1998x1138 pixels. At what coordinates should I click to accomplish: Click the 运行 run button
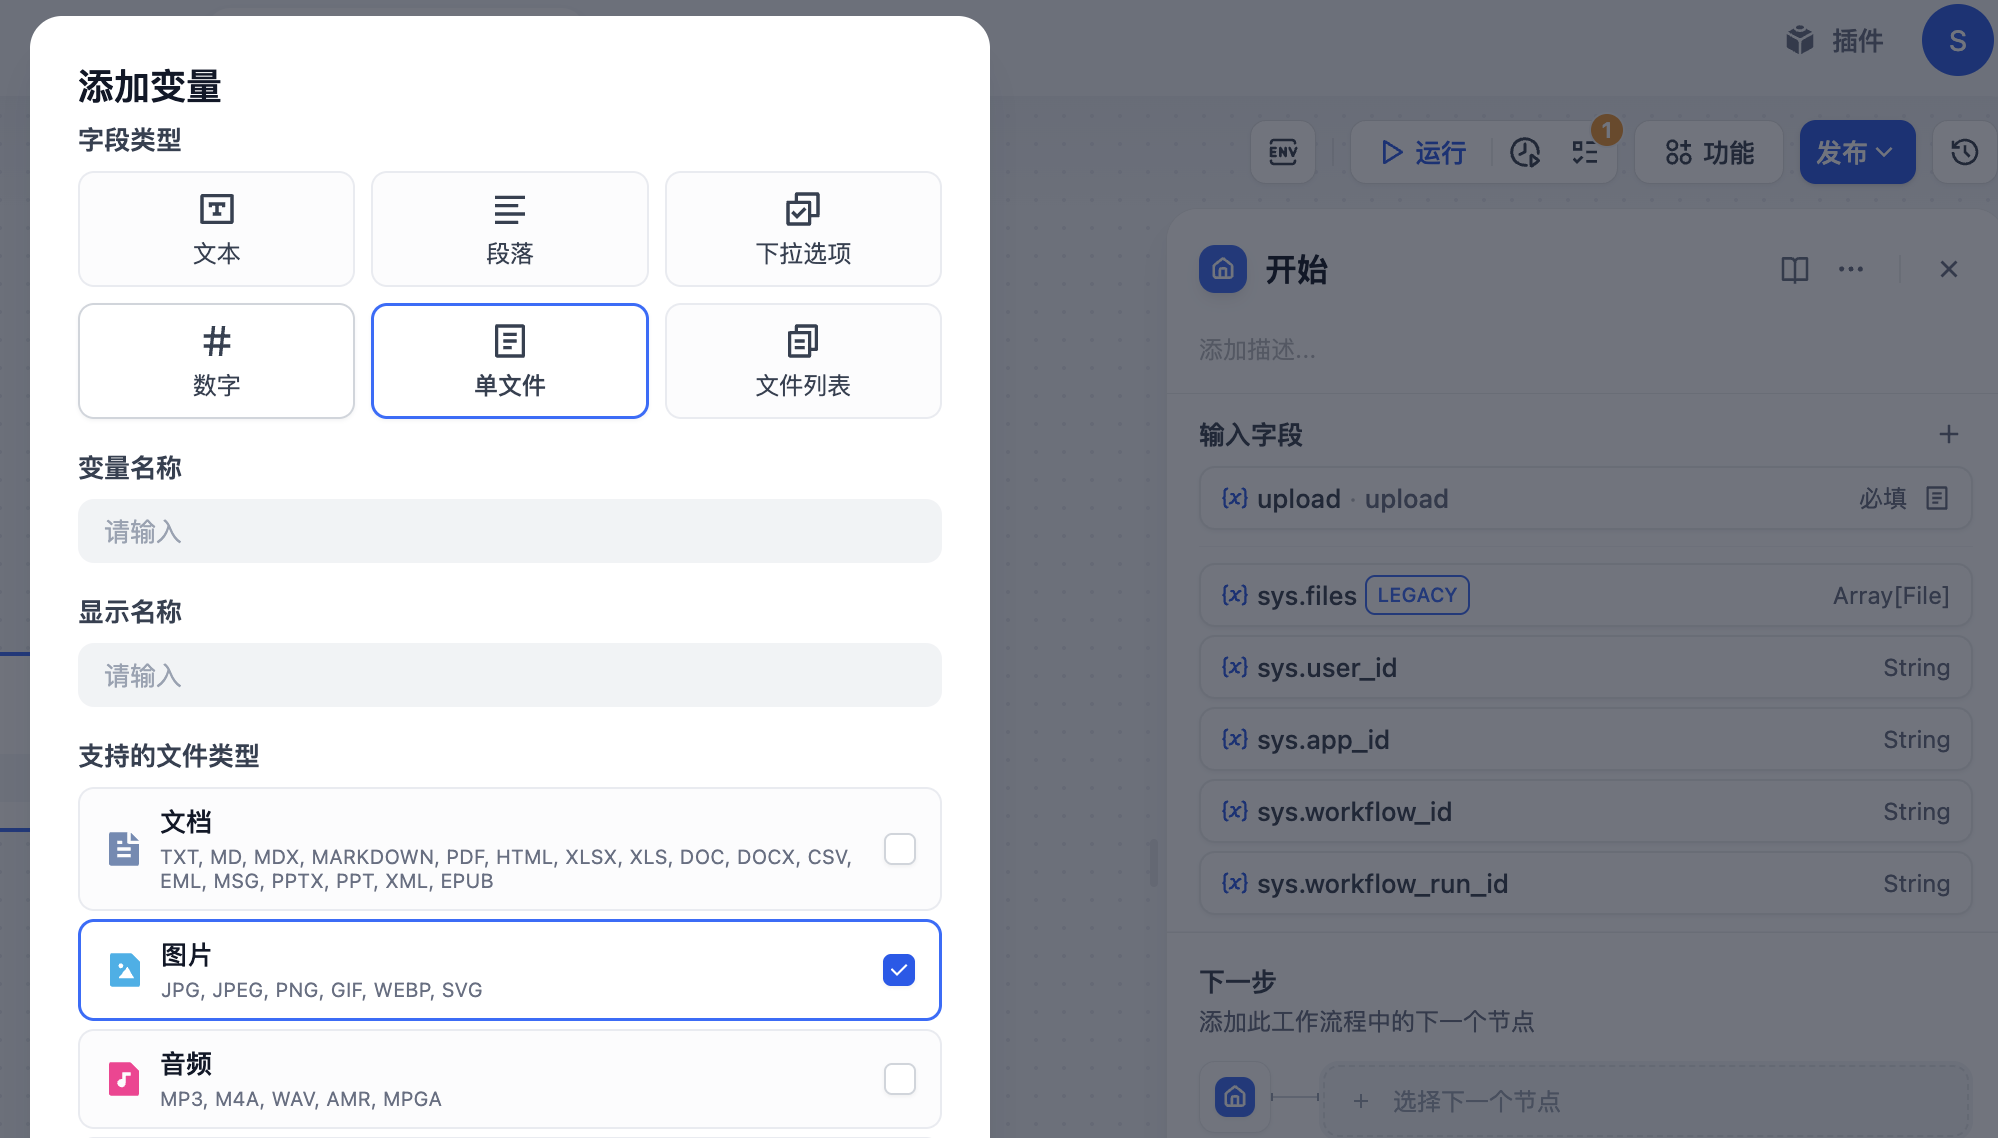(1424, 152)
